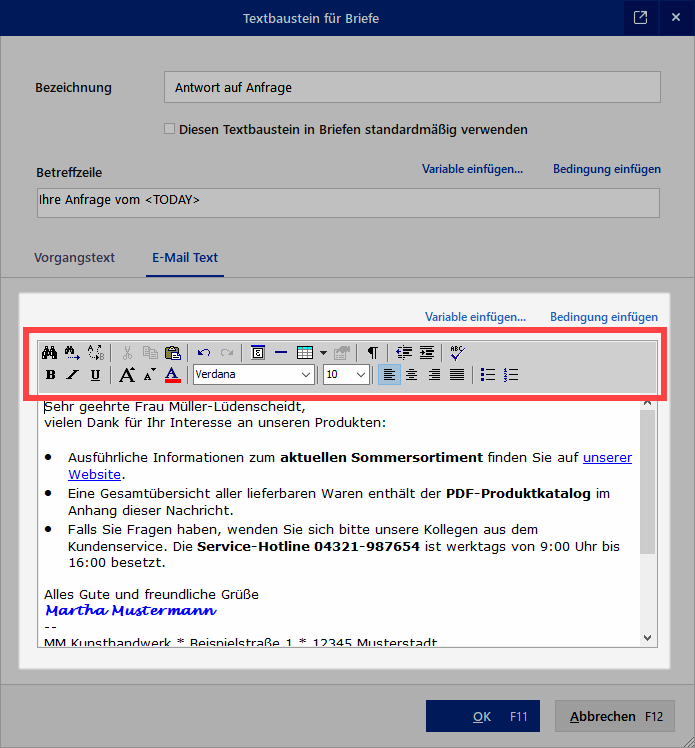Open the font color picker
This screenshot has height=748, width=695.
click(x=172, y=375)
